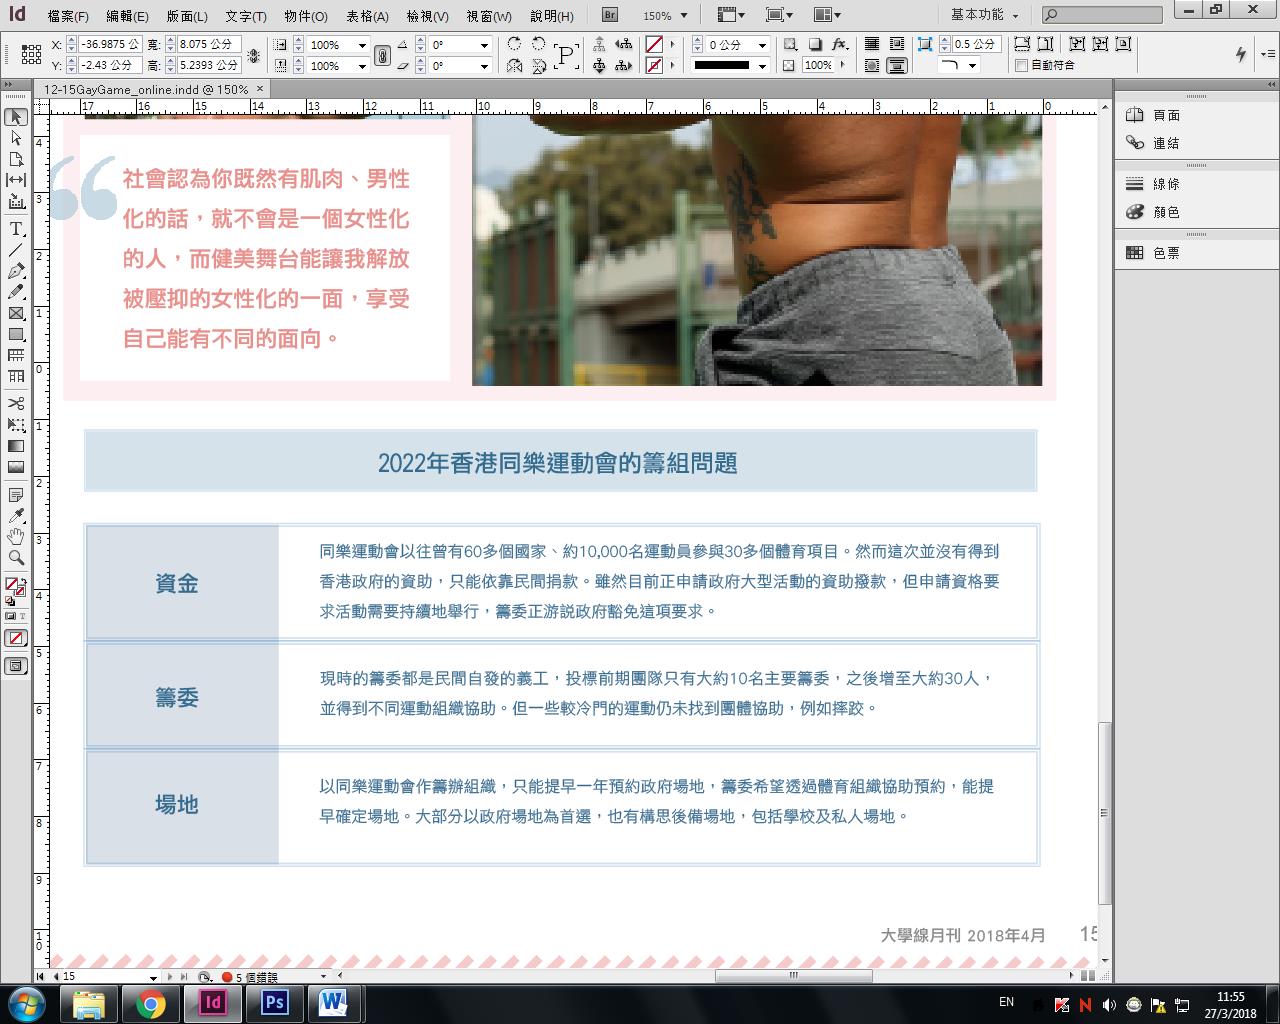Image resolution: width=1280 pixels, height=1024 pixels.
Task: Select the Line tool
Action: coord(16,250)
